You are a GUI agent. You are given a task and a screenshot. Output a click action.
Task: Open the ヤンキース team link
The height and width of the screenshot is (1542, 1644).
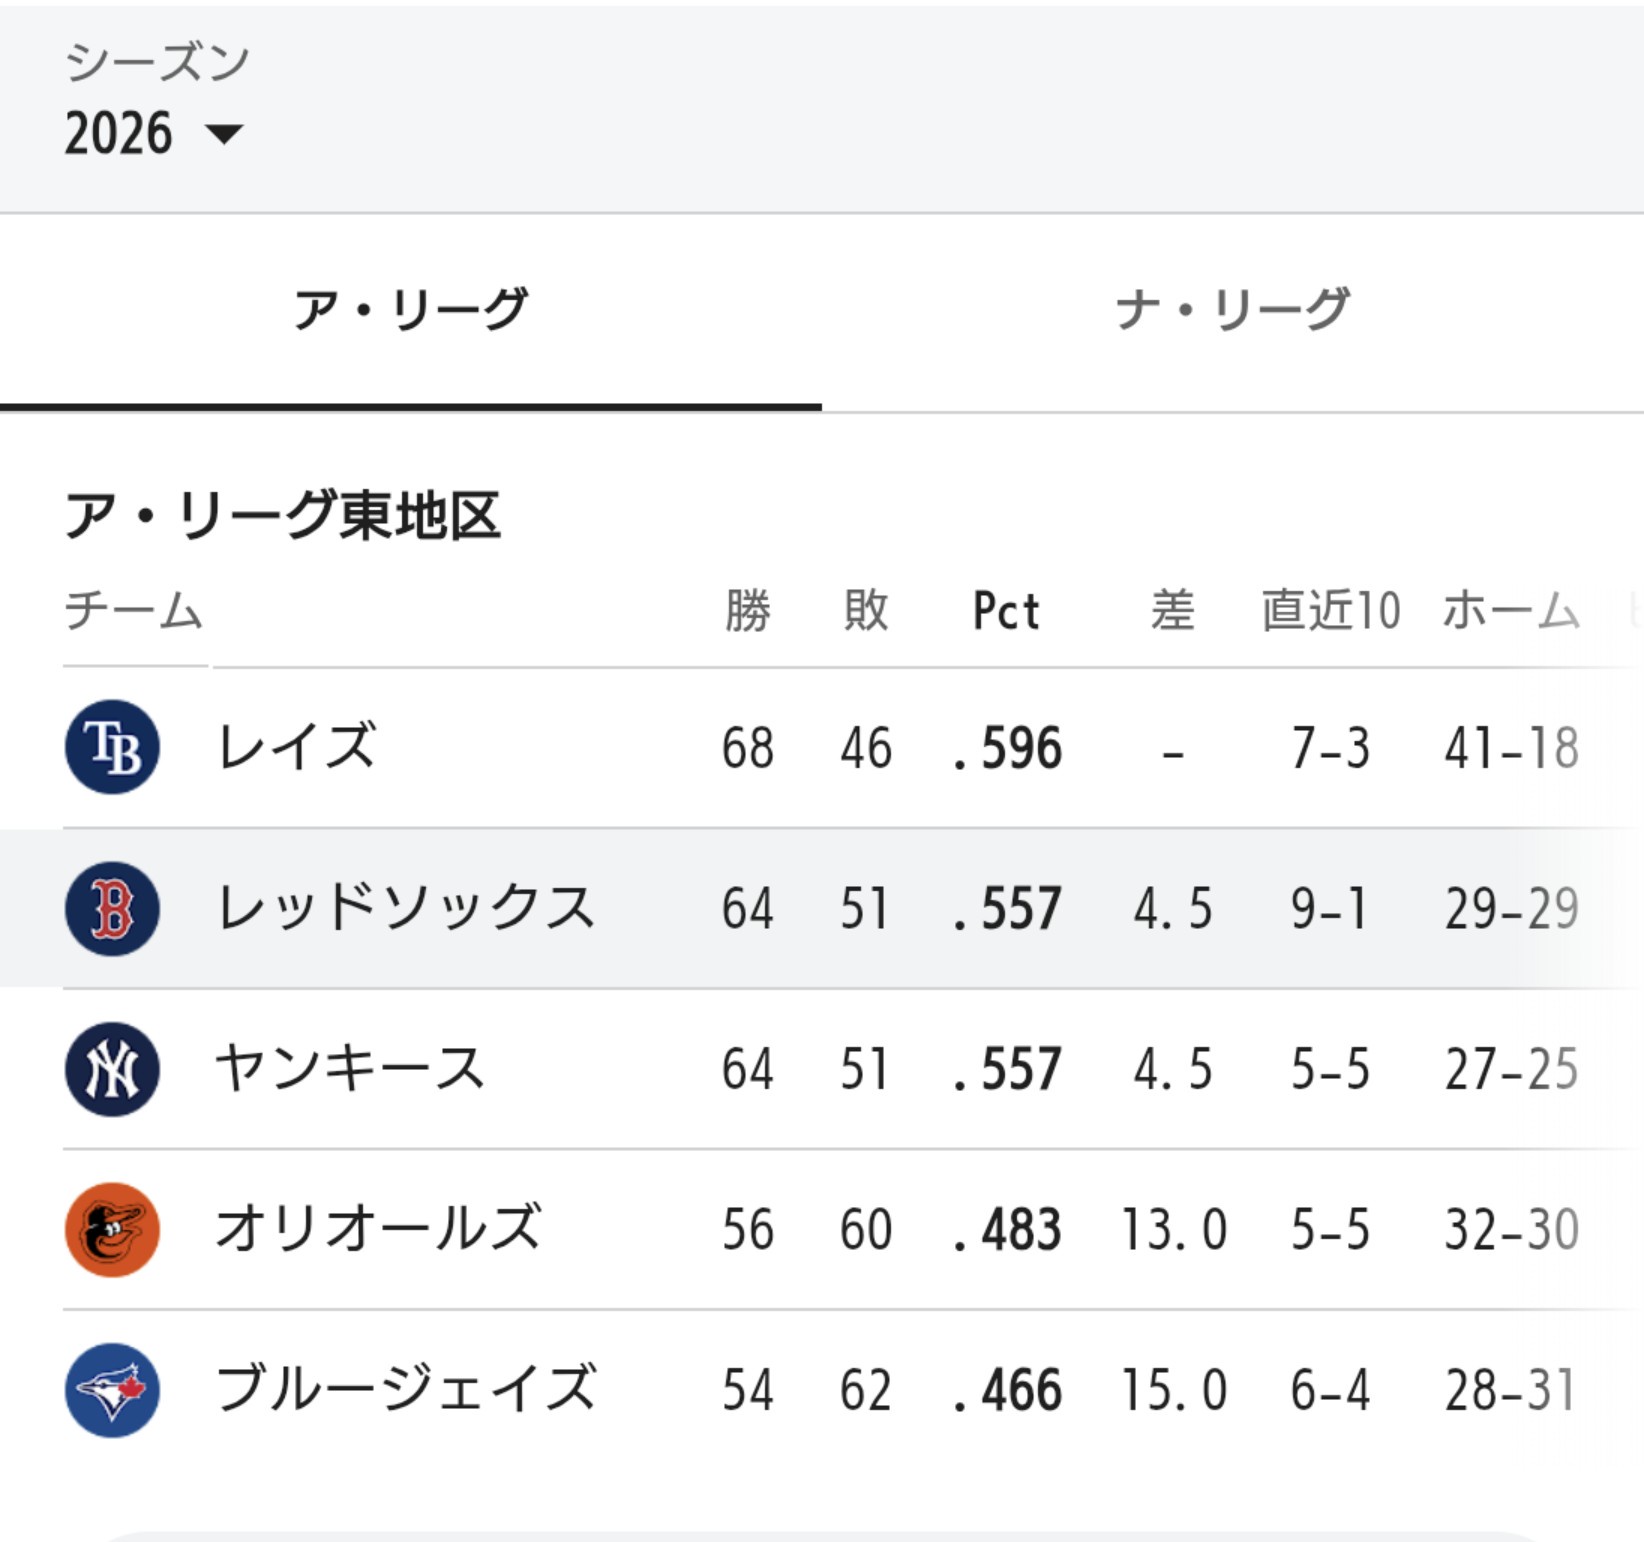[x=350, y=1069]
